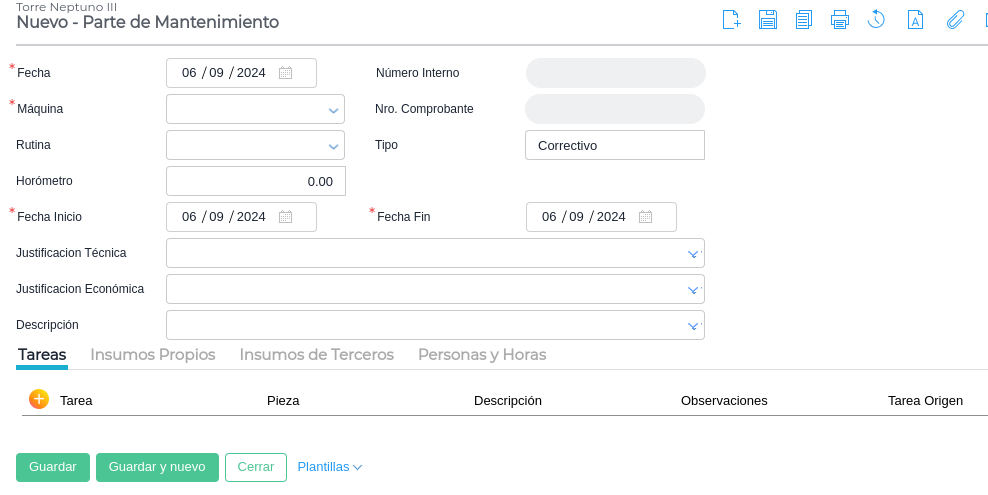Click the new document icon
Screen dimensions: 988x495
[x=731, y=20]
